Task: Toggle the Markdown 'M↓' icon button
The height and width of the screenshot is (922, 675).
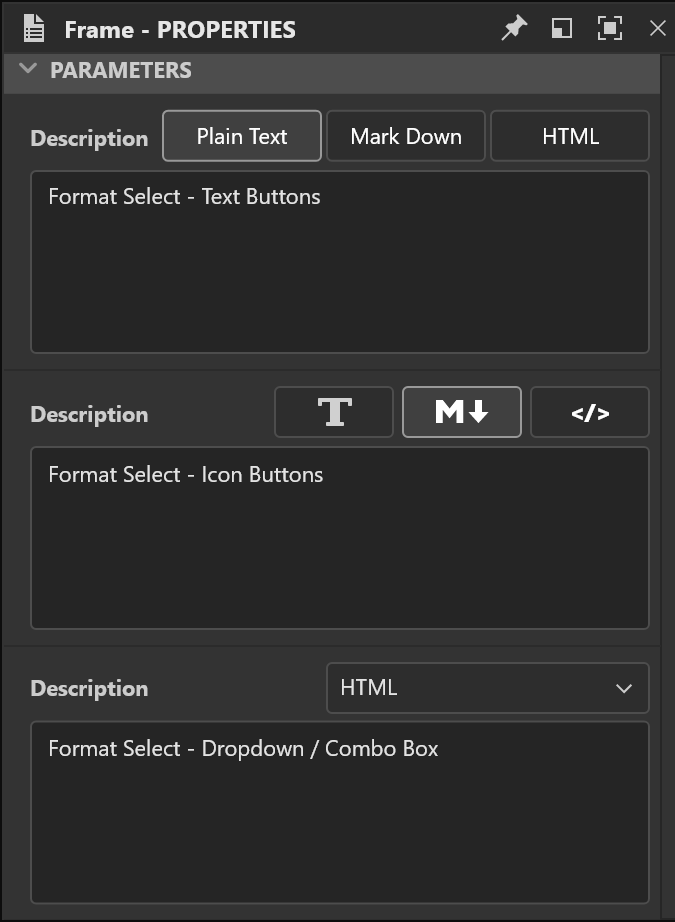Action: 462,412
